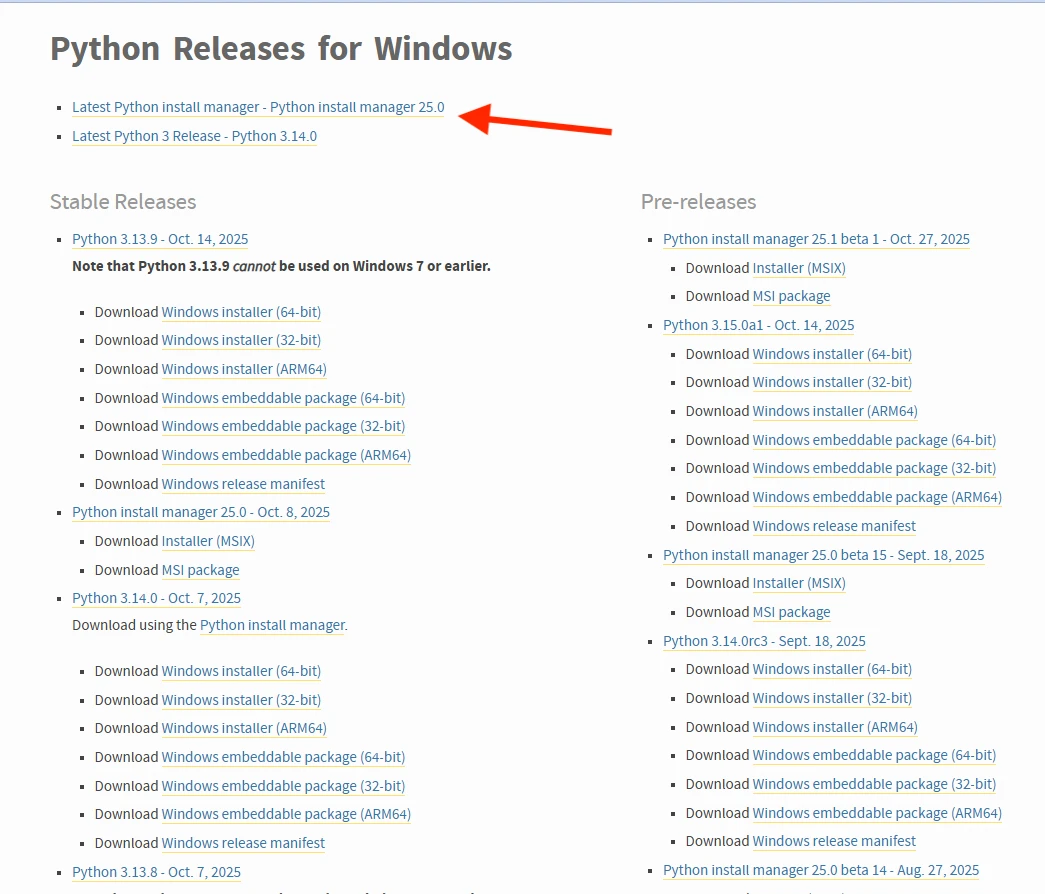
Task: Open Python 3.14.0 - Oct. 7, 2025 release
Action: tap(156, 598)
